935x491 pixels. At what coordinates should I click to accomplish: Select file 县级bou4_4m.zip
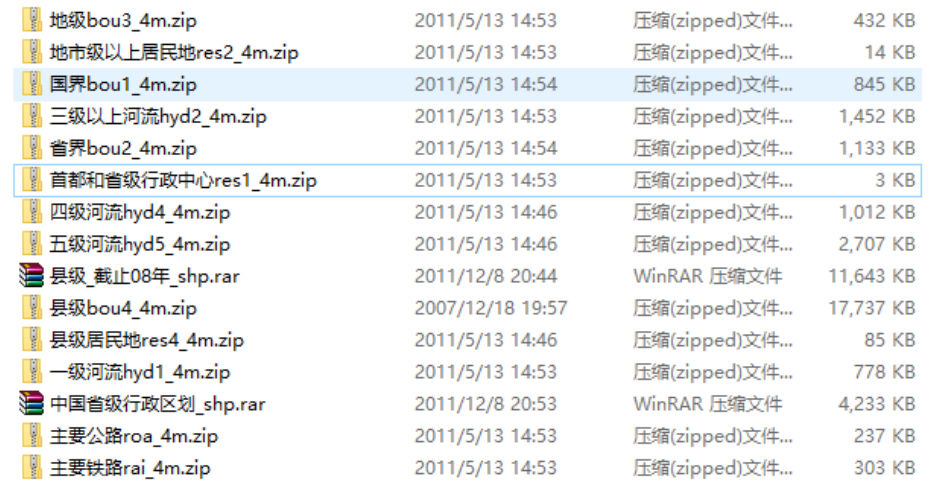[x=468, y=308]
